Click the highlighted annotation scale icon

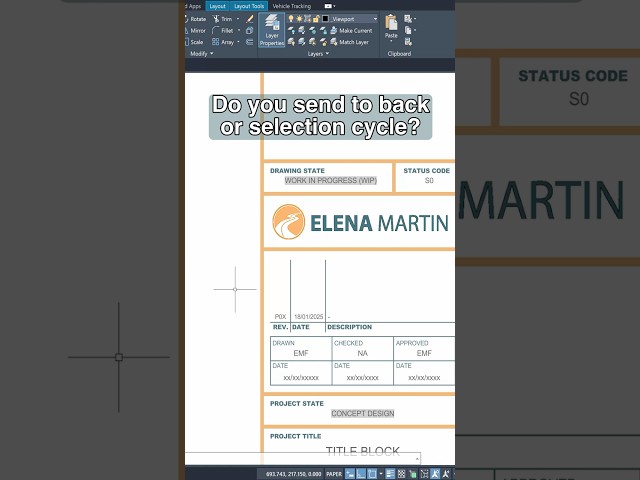(435, 474)
